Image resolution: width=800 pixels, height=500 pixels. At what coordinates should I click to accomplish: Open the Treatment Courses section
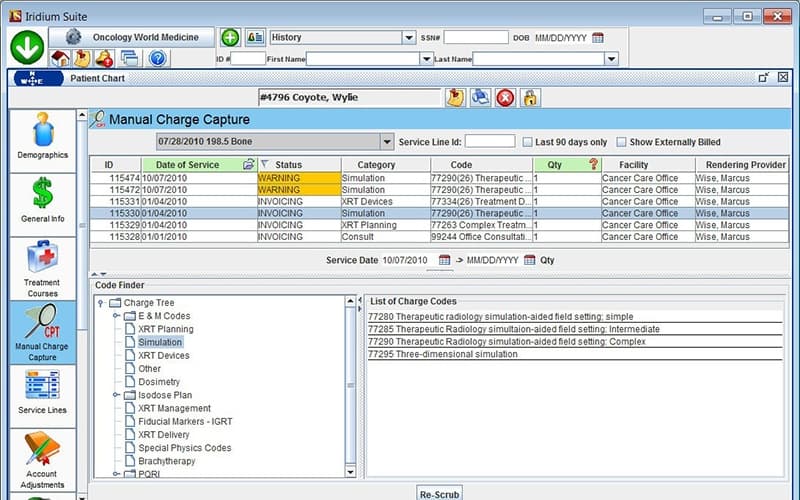[x=42, y=268]
